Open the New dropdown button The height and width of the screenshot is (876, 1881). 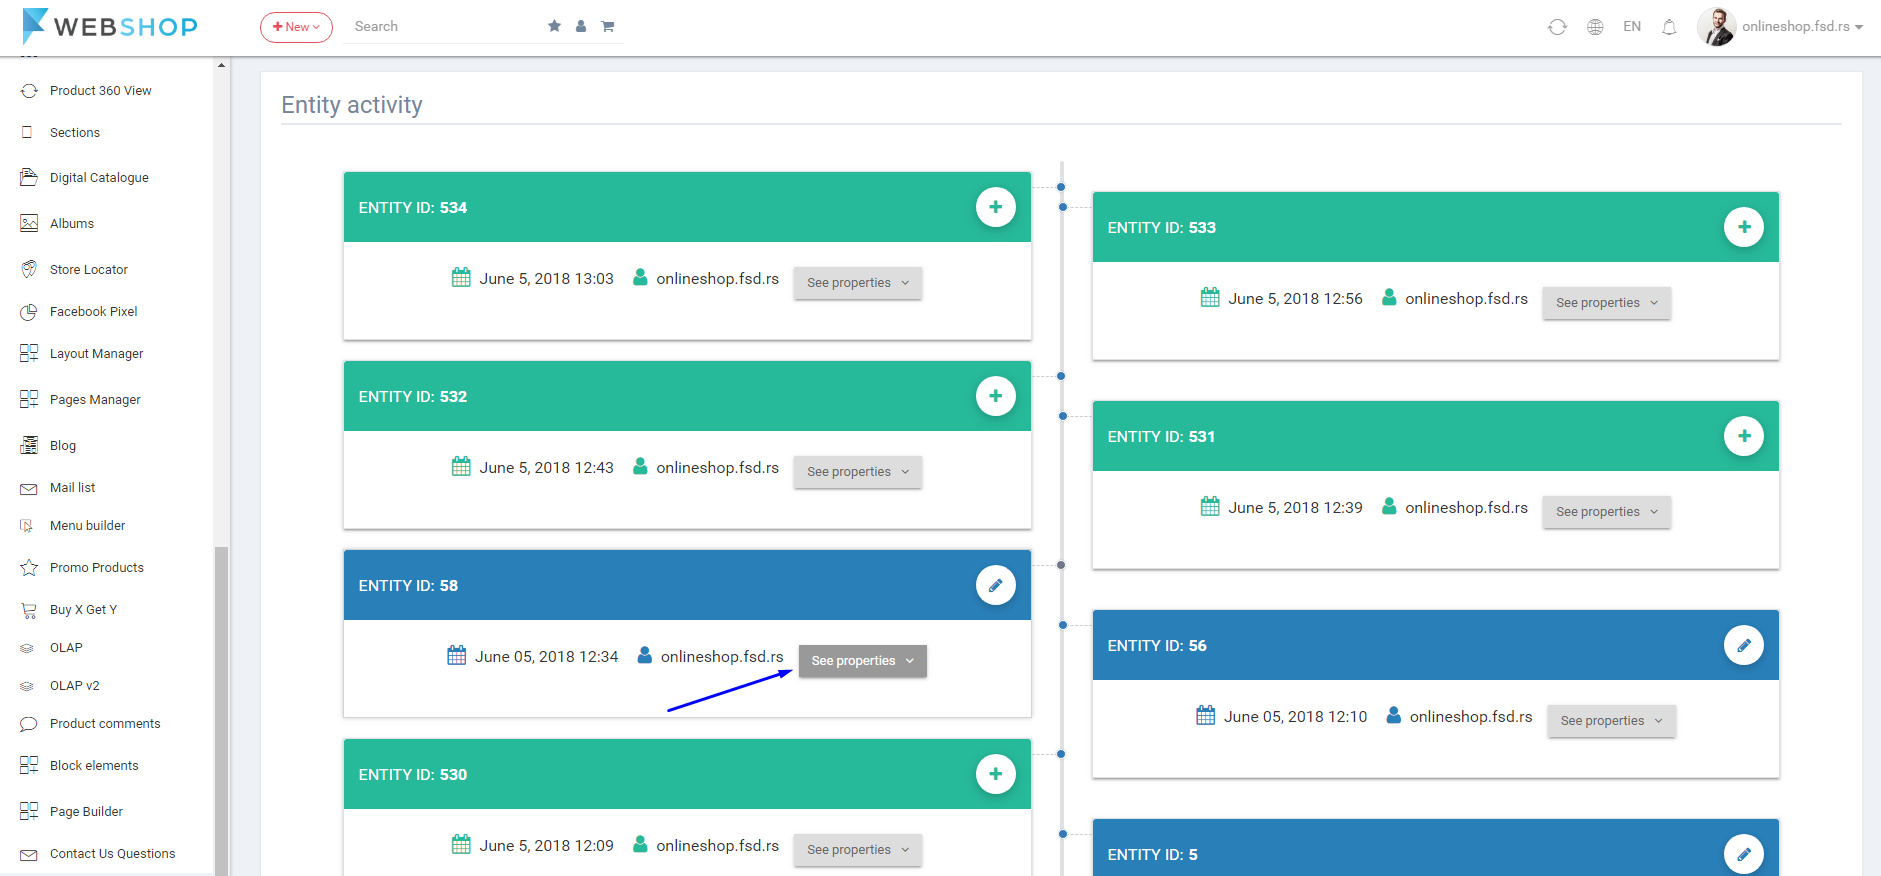click(296, 27)
